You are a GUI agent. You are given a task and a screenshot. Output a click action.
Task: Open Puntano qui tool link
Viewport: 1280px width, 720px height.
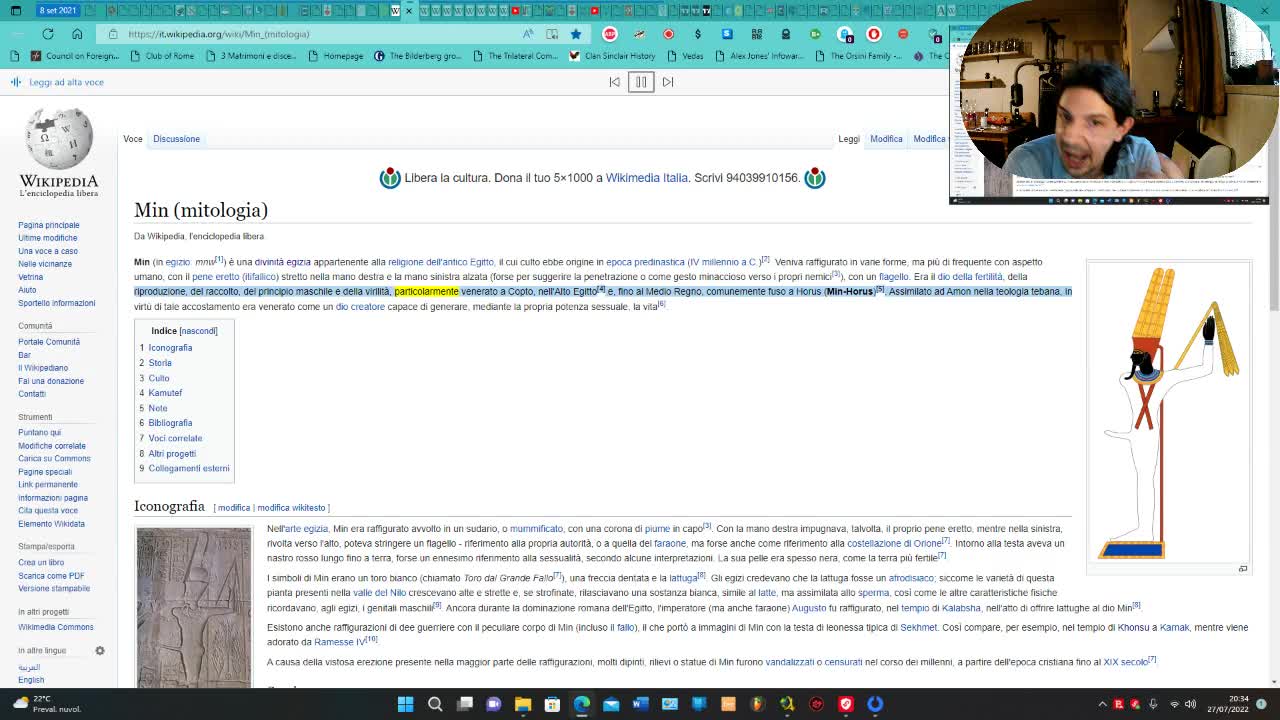tap(39, 433)
